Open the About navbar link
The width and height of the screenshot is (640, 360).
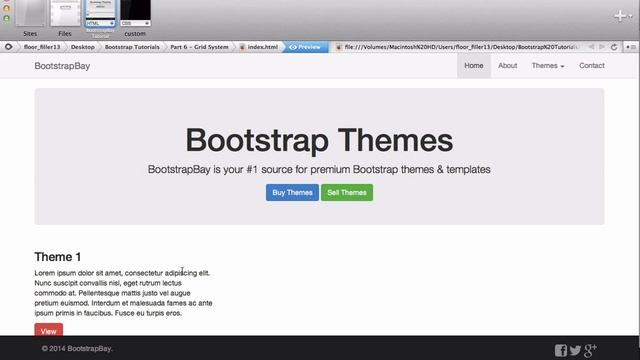507,66
